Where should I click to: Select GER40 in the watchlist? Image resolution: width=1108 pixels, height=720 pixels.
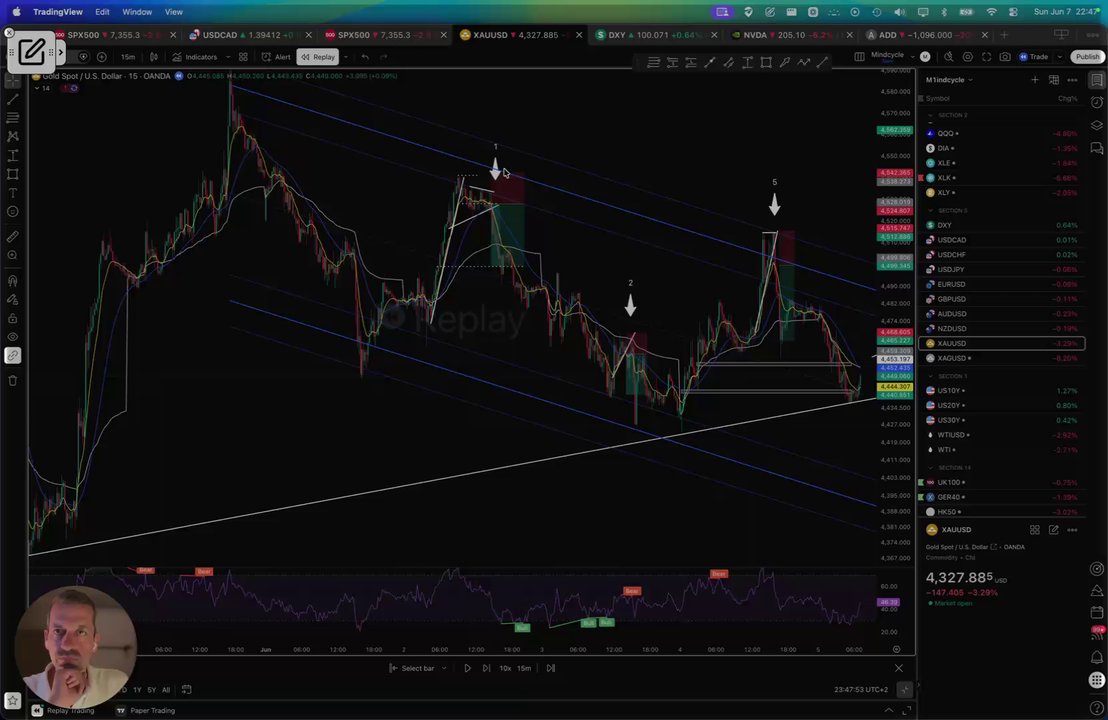click(x=1001, y=497)
